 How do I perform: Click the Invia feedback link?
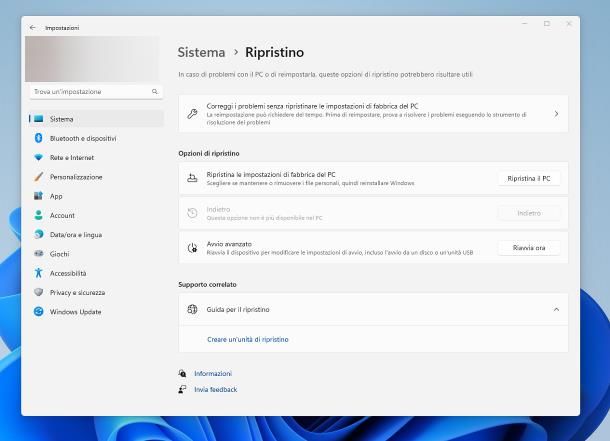click(216, 389)
